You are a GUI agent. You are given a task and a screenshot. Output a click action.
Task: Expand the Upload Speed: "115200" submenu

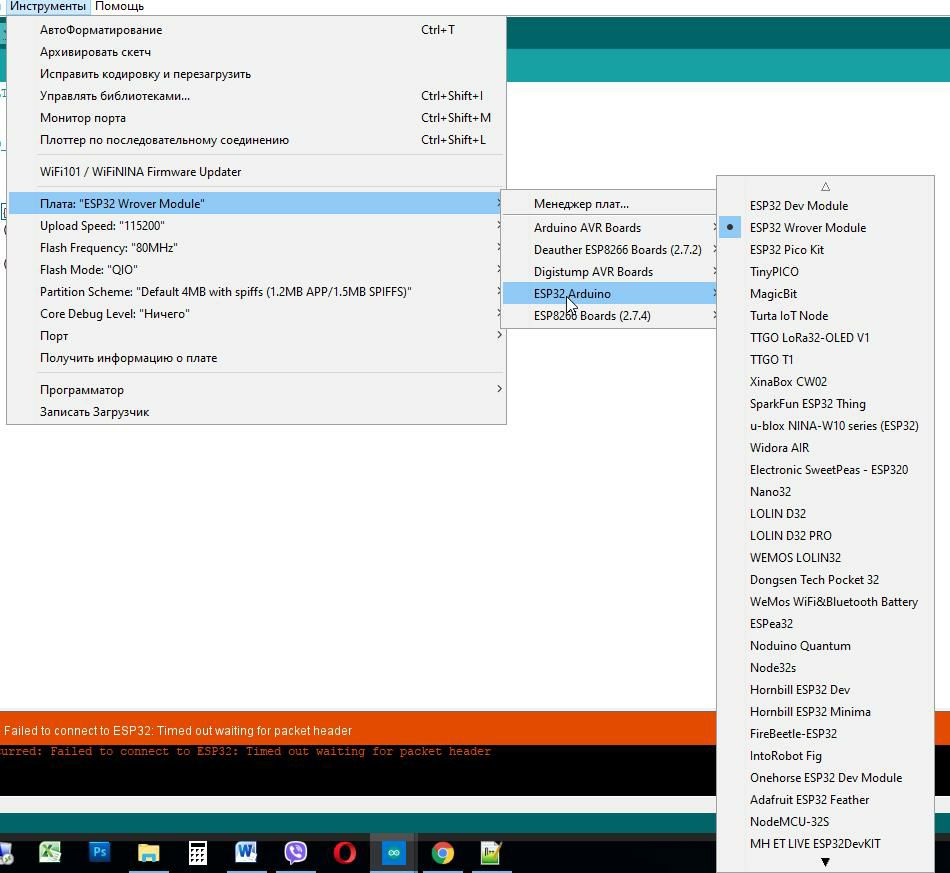coord(256,226)
